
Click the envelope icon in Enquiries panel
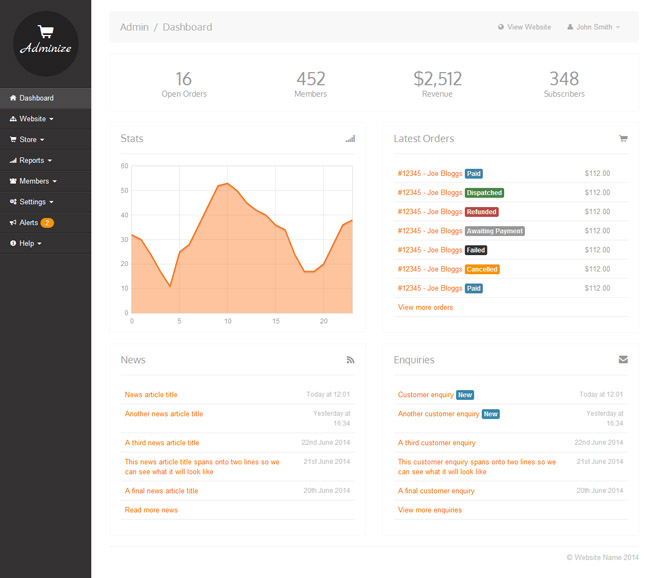coord(623,359)
